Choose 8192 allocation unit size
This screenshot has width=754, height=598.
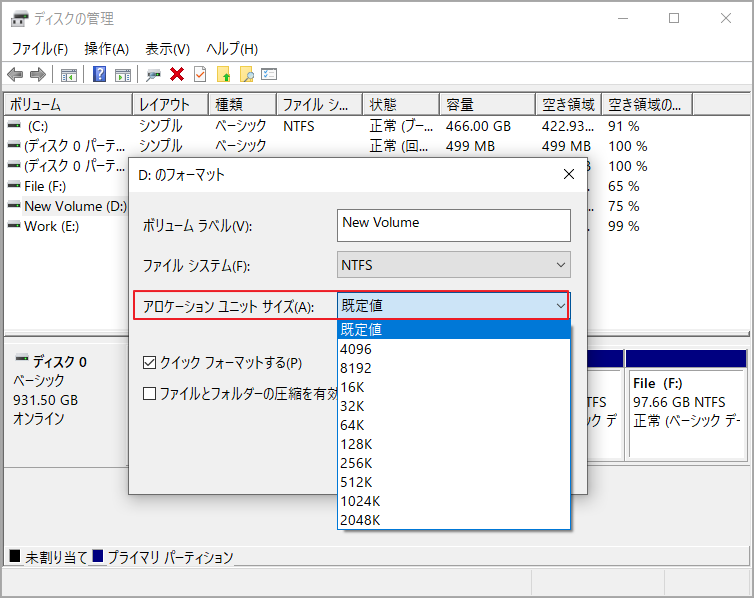click(x=454, y=368)
